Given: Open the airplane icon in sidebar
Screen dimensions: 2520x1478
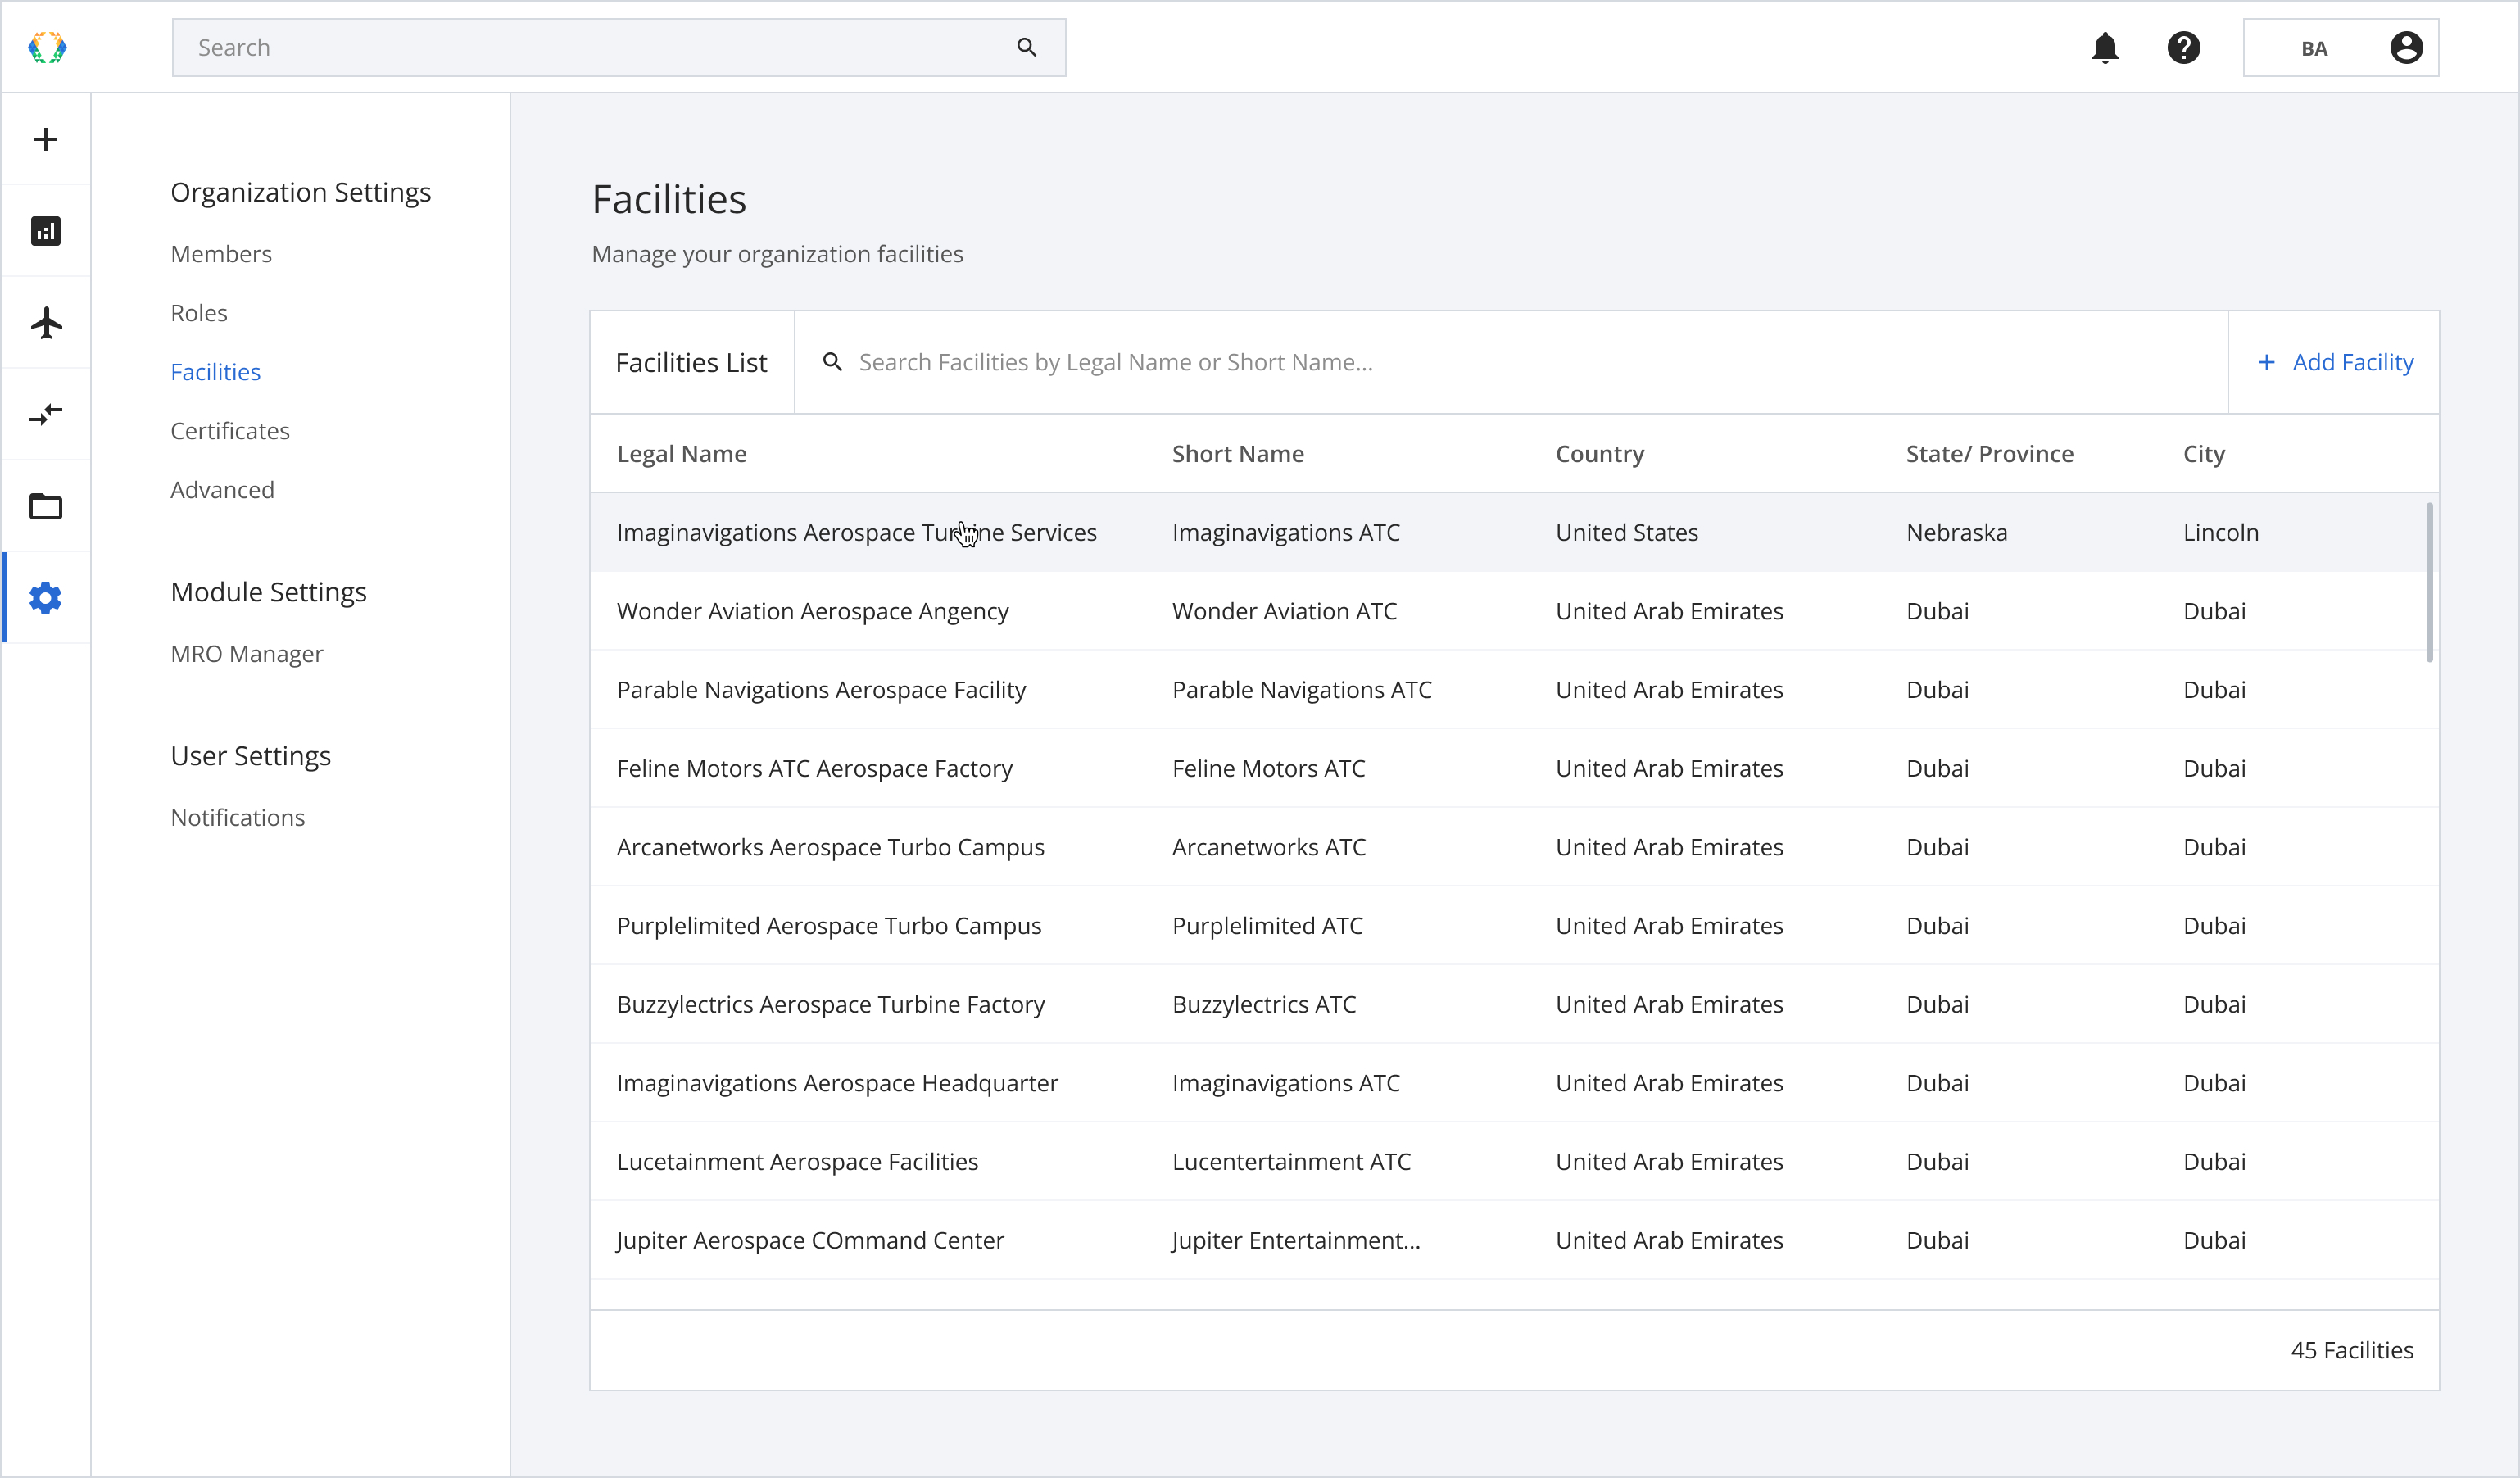Looking at the screenshot, I should click(x=46, y=323).
